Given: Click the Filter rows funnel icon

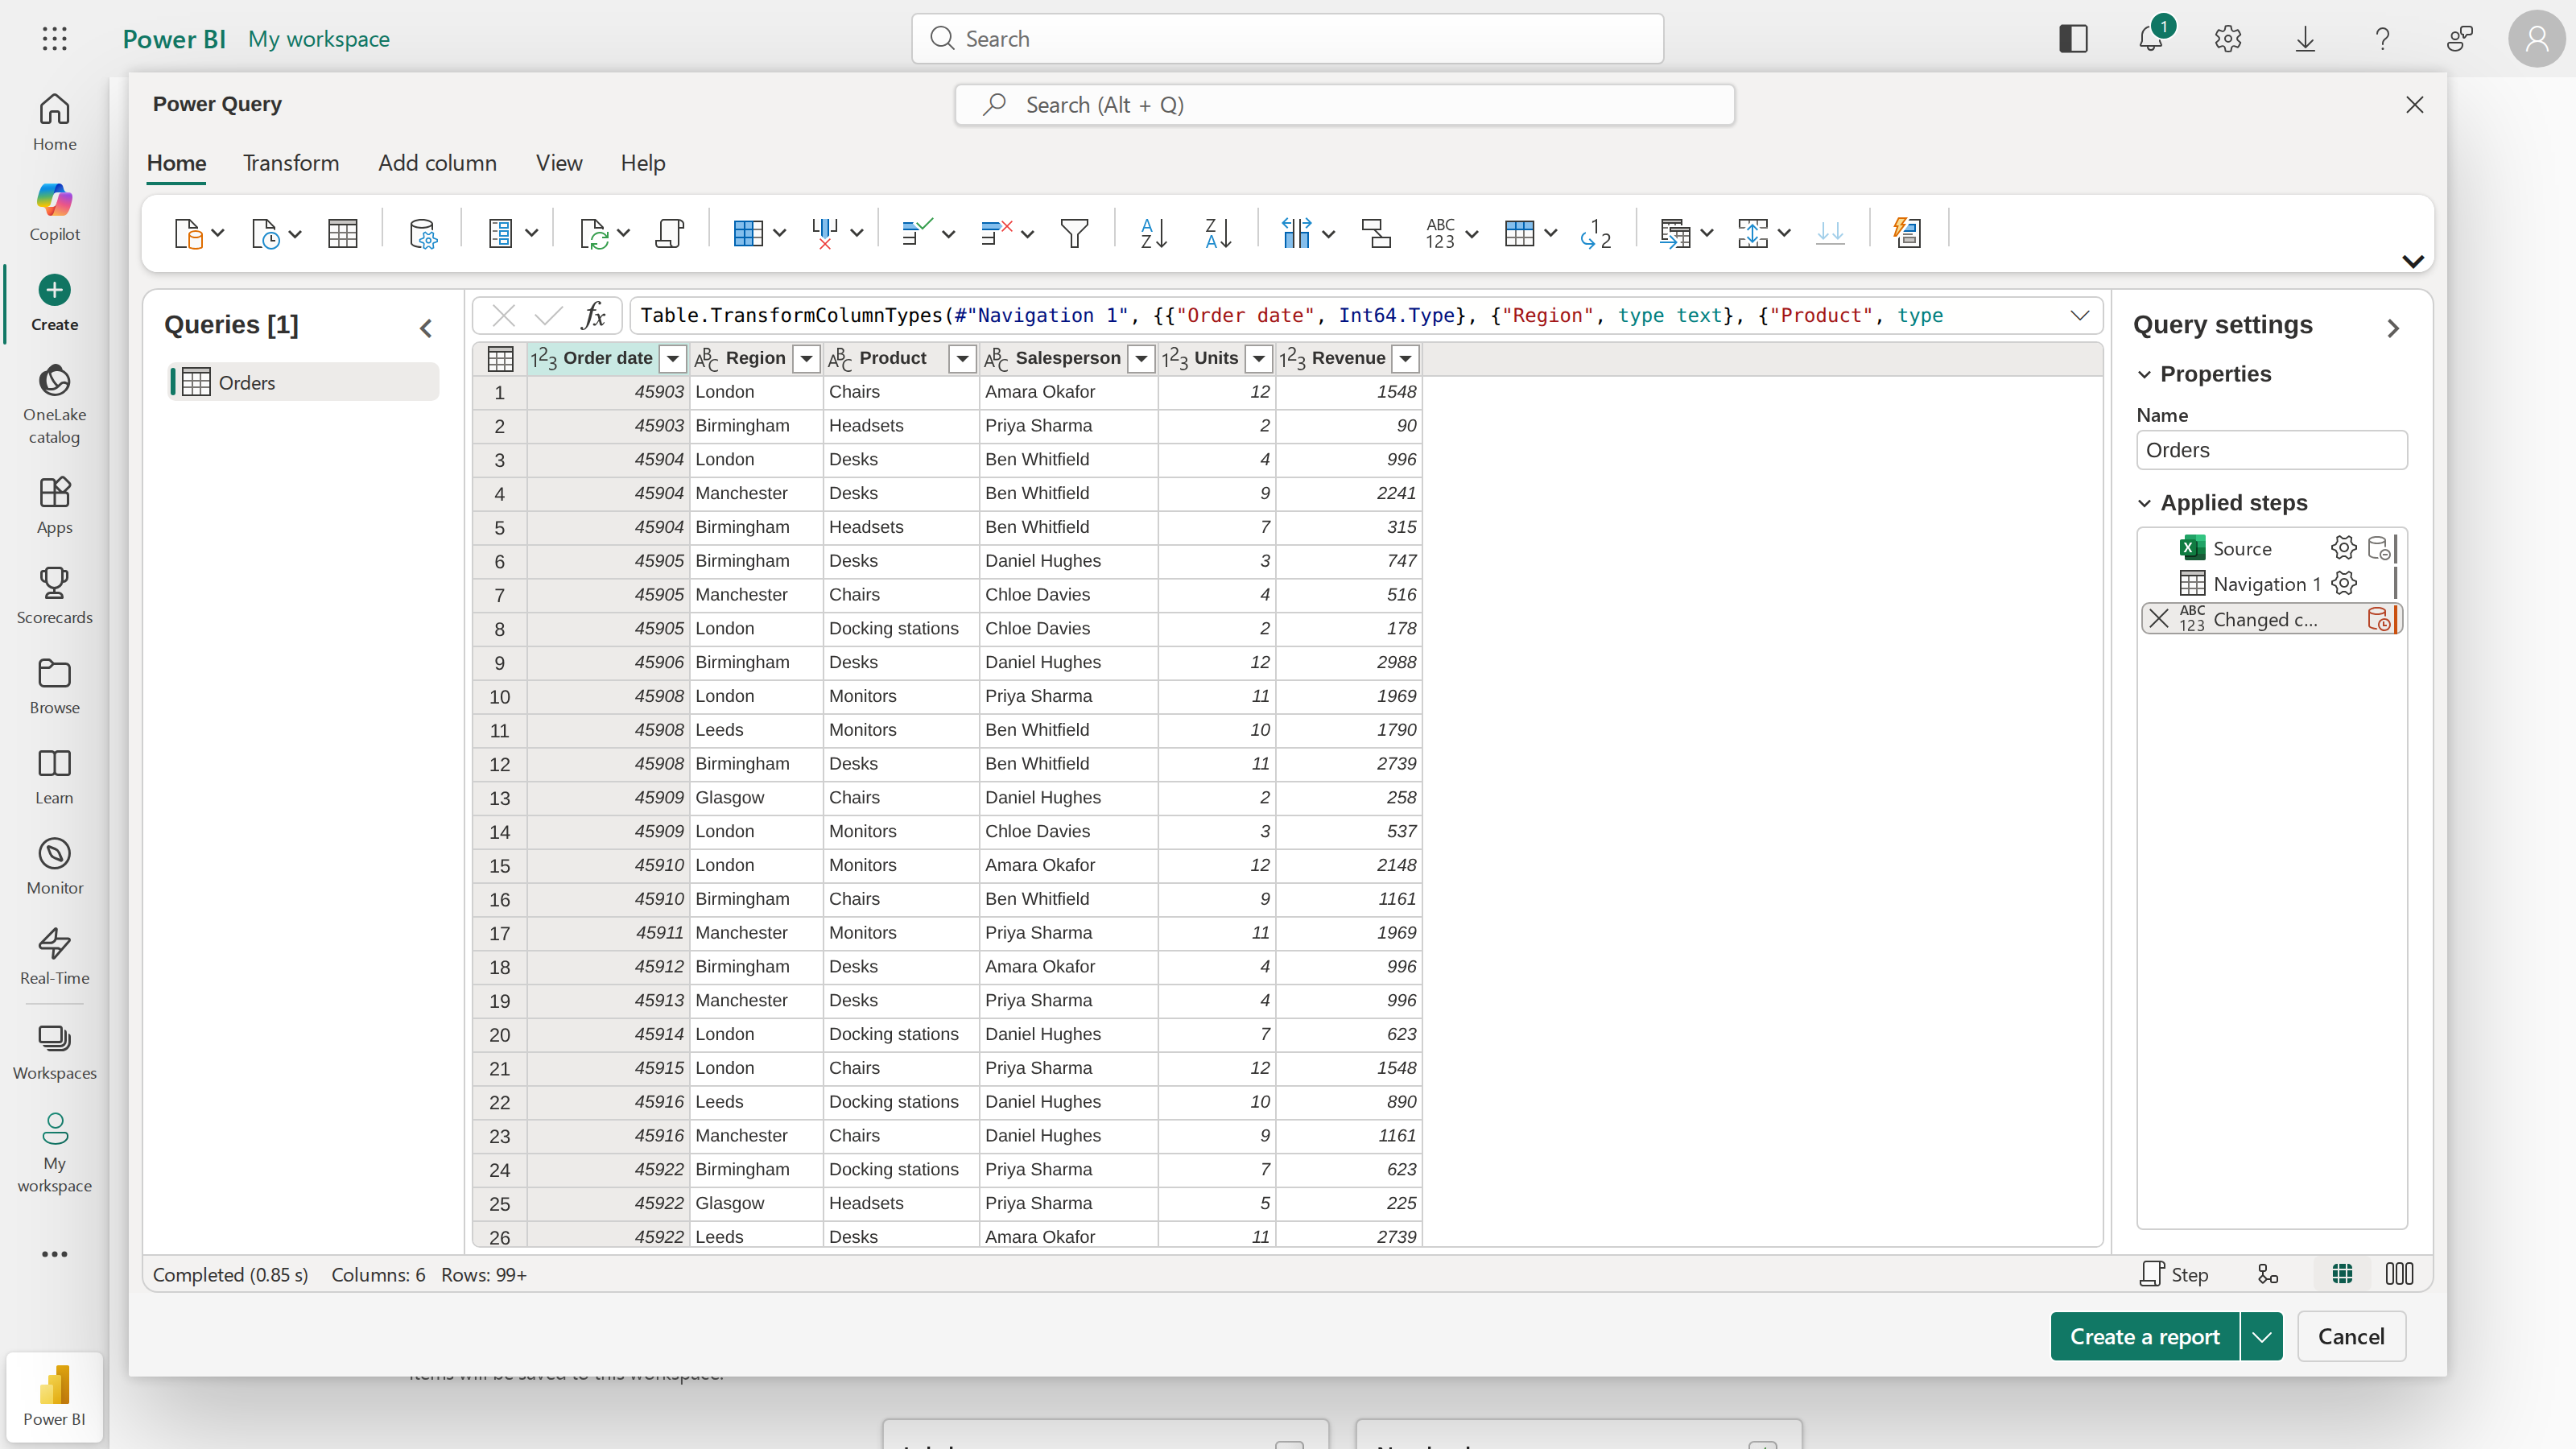Looking at the screenshot, I should (x=1074, y=233).
